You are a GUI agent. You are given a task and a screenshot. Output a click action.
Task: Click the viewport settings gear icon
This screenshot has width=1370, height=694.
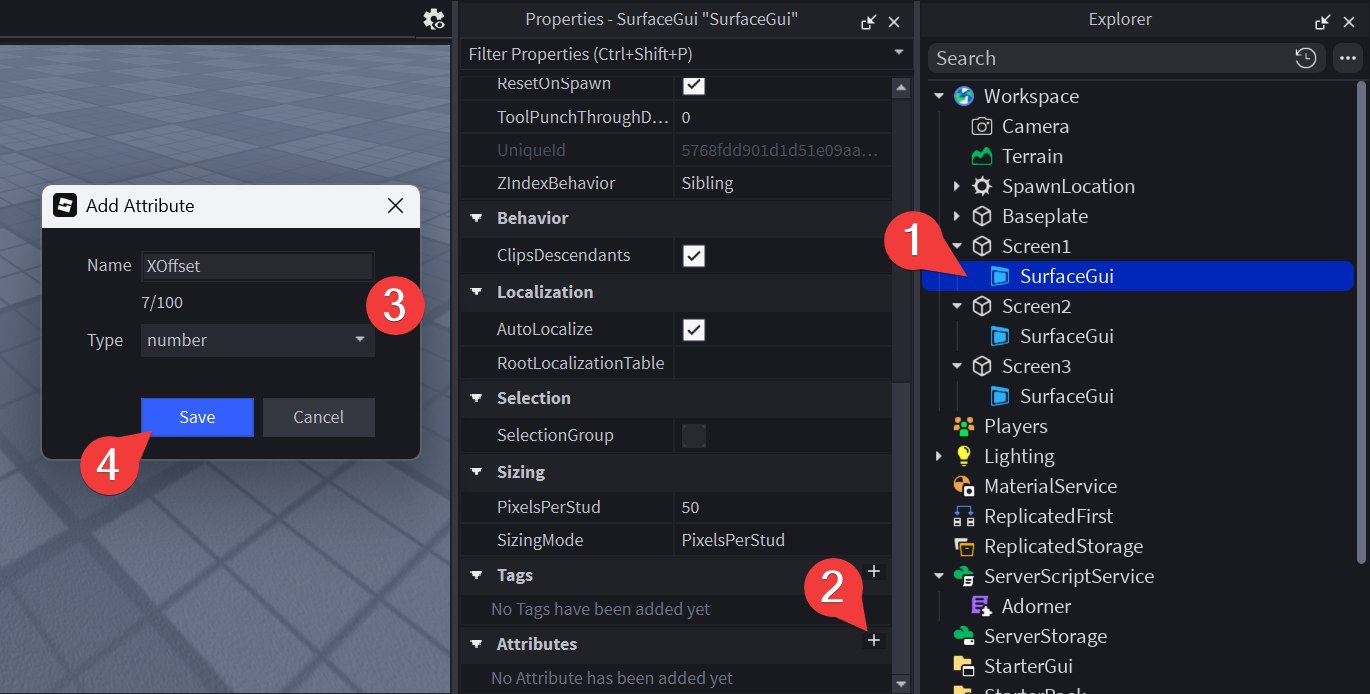pyautogui.click(x=433, y=19)
